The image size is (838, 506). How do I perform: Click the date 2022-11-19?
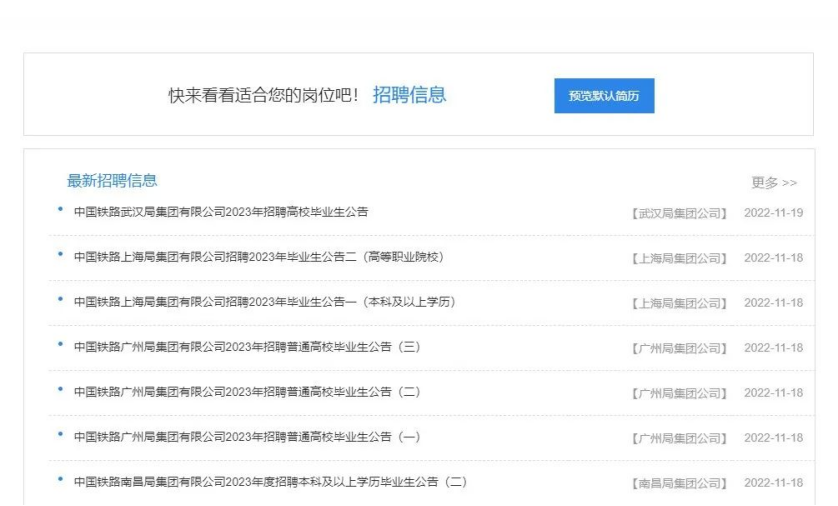(x=773, y=213)
